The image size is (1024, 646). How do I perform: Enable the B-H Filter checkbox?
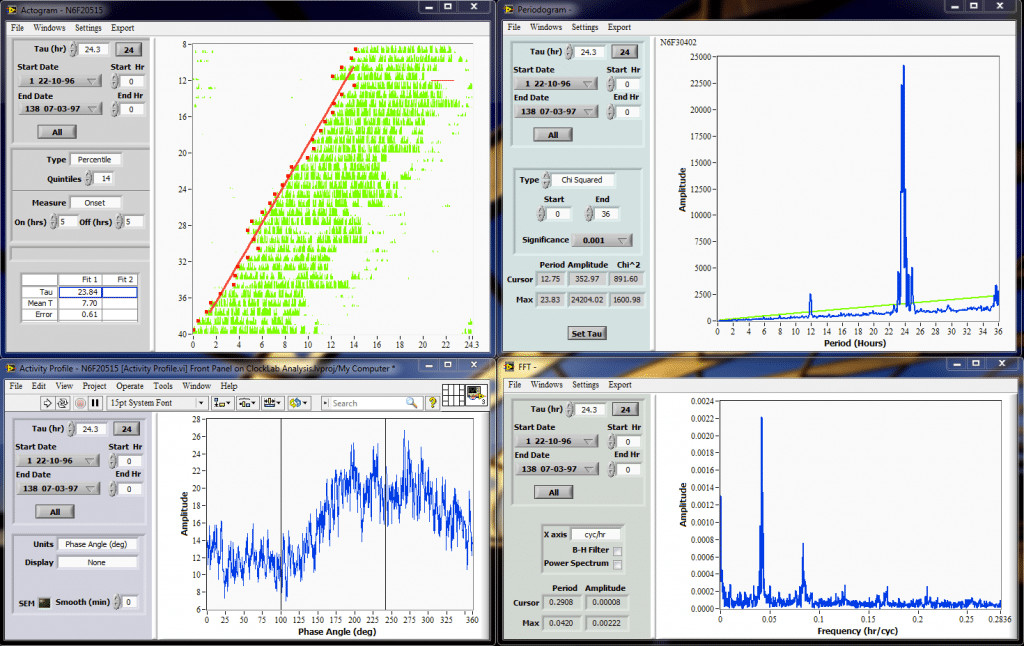point(618,551)
